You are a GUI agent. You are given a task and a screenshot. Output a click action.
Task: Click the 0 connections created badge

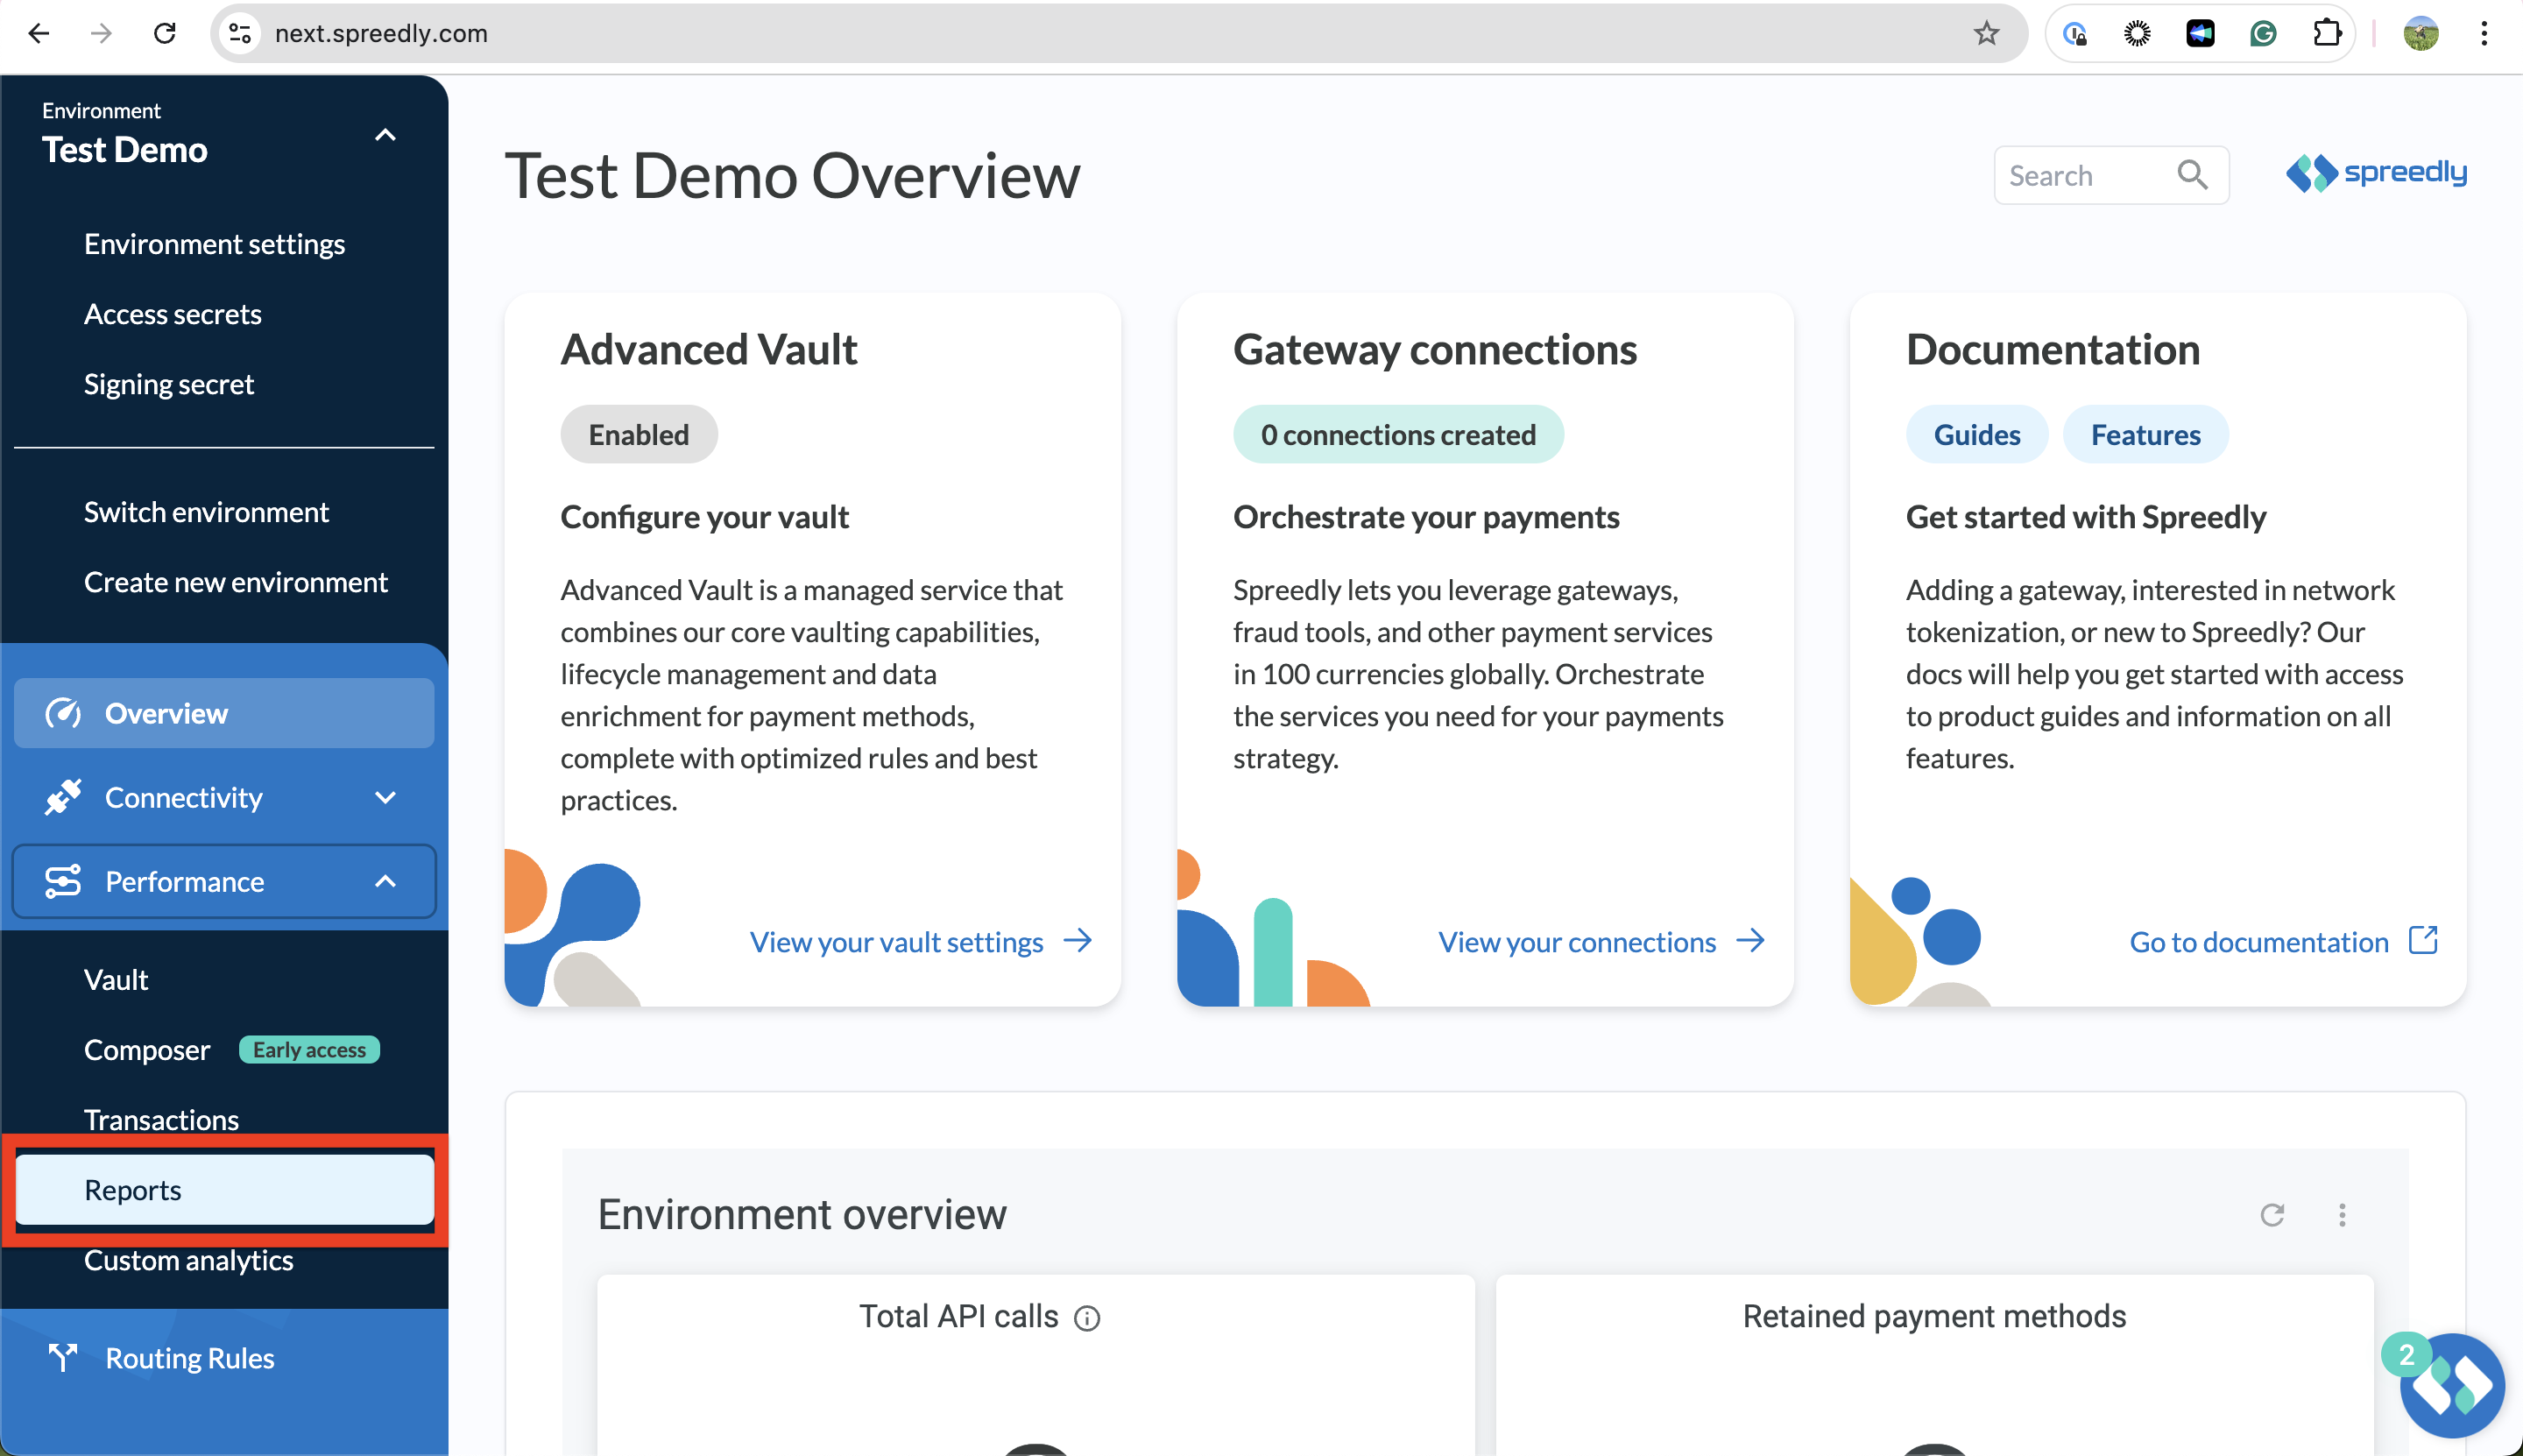click(x=1397, y=434)
